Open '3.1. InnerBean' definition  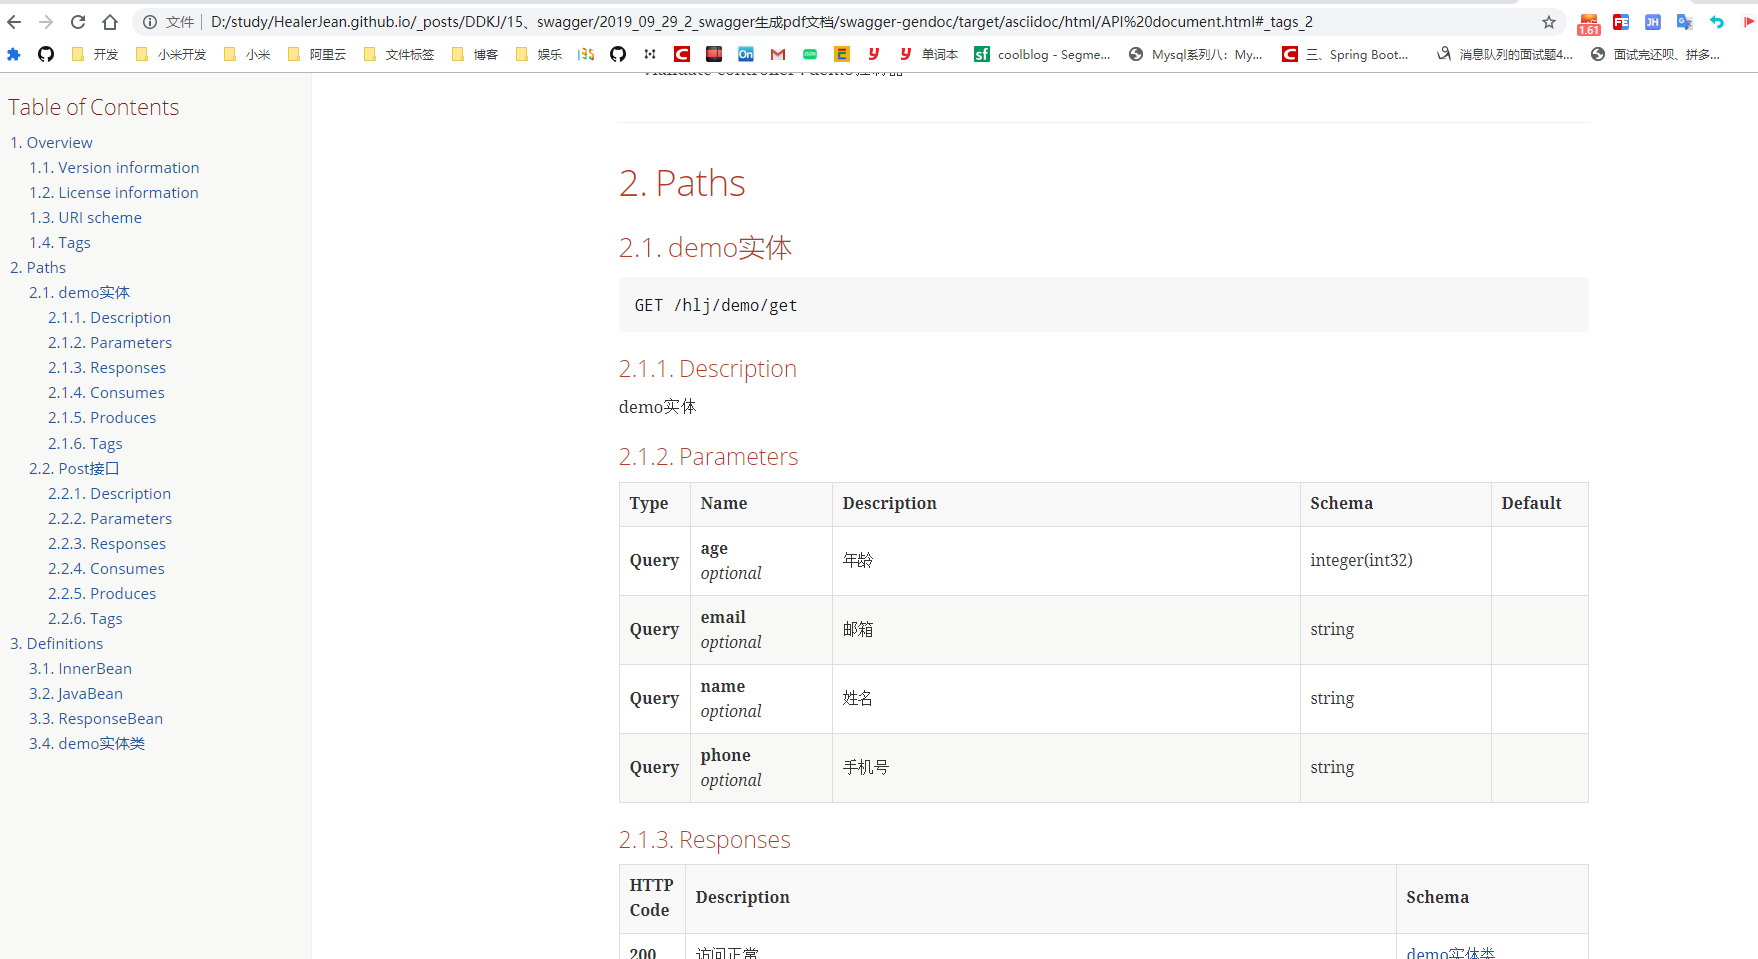coord(80,669)
